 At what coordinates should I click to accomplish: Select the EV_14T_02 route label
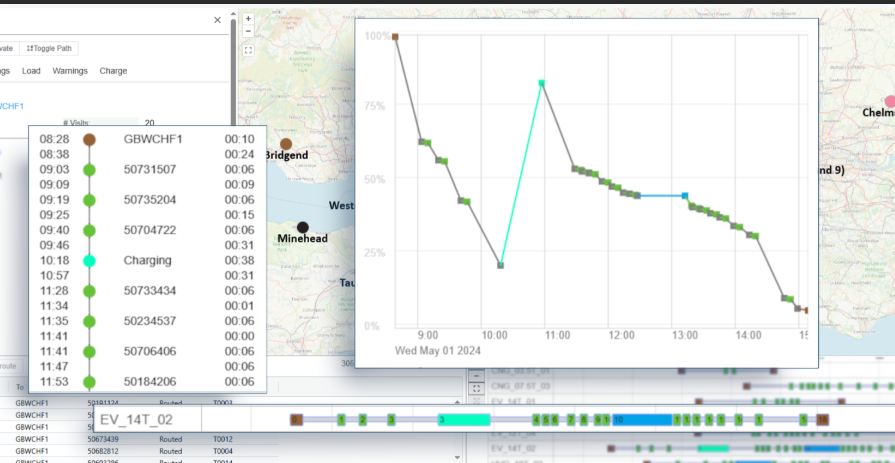136,419
